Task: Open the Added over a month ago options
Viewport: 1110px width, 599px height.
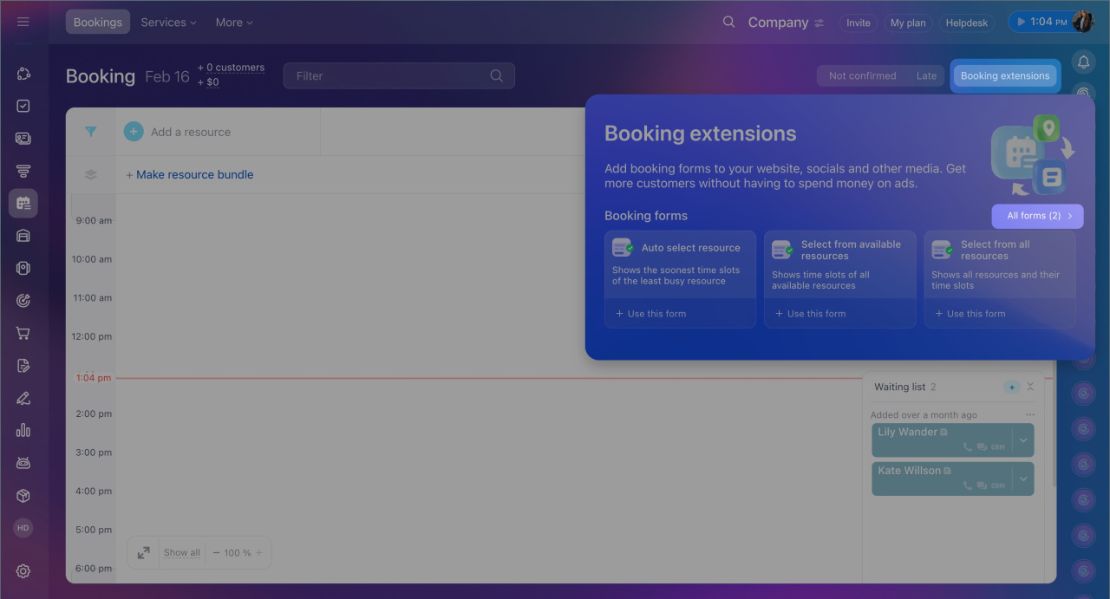Action: pyautogui.click(x=1030, y=415)
